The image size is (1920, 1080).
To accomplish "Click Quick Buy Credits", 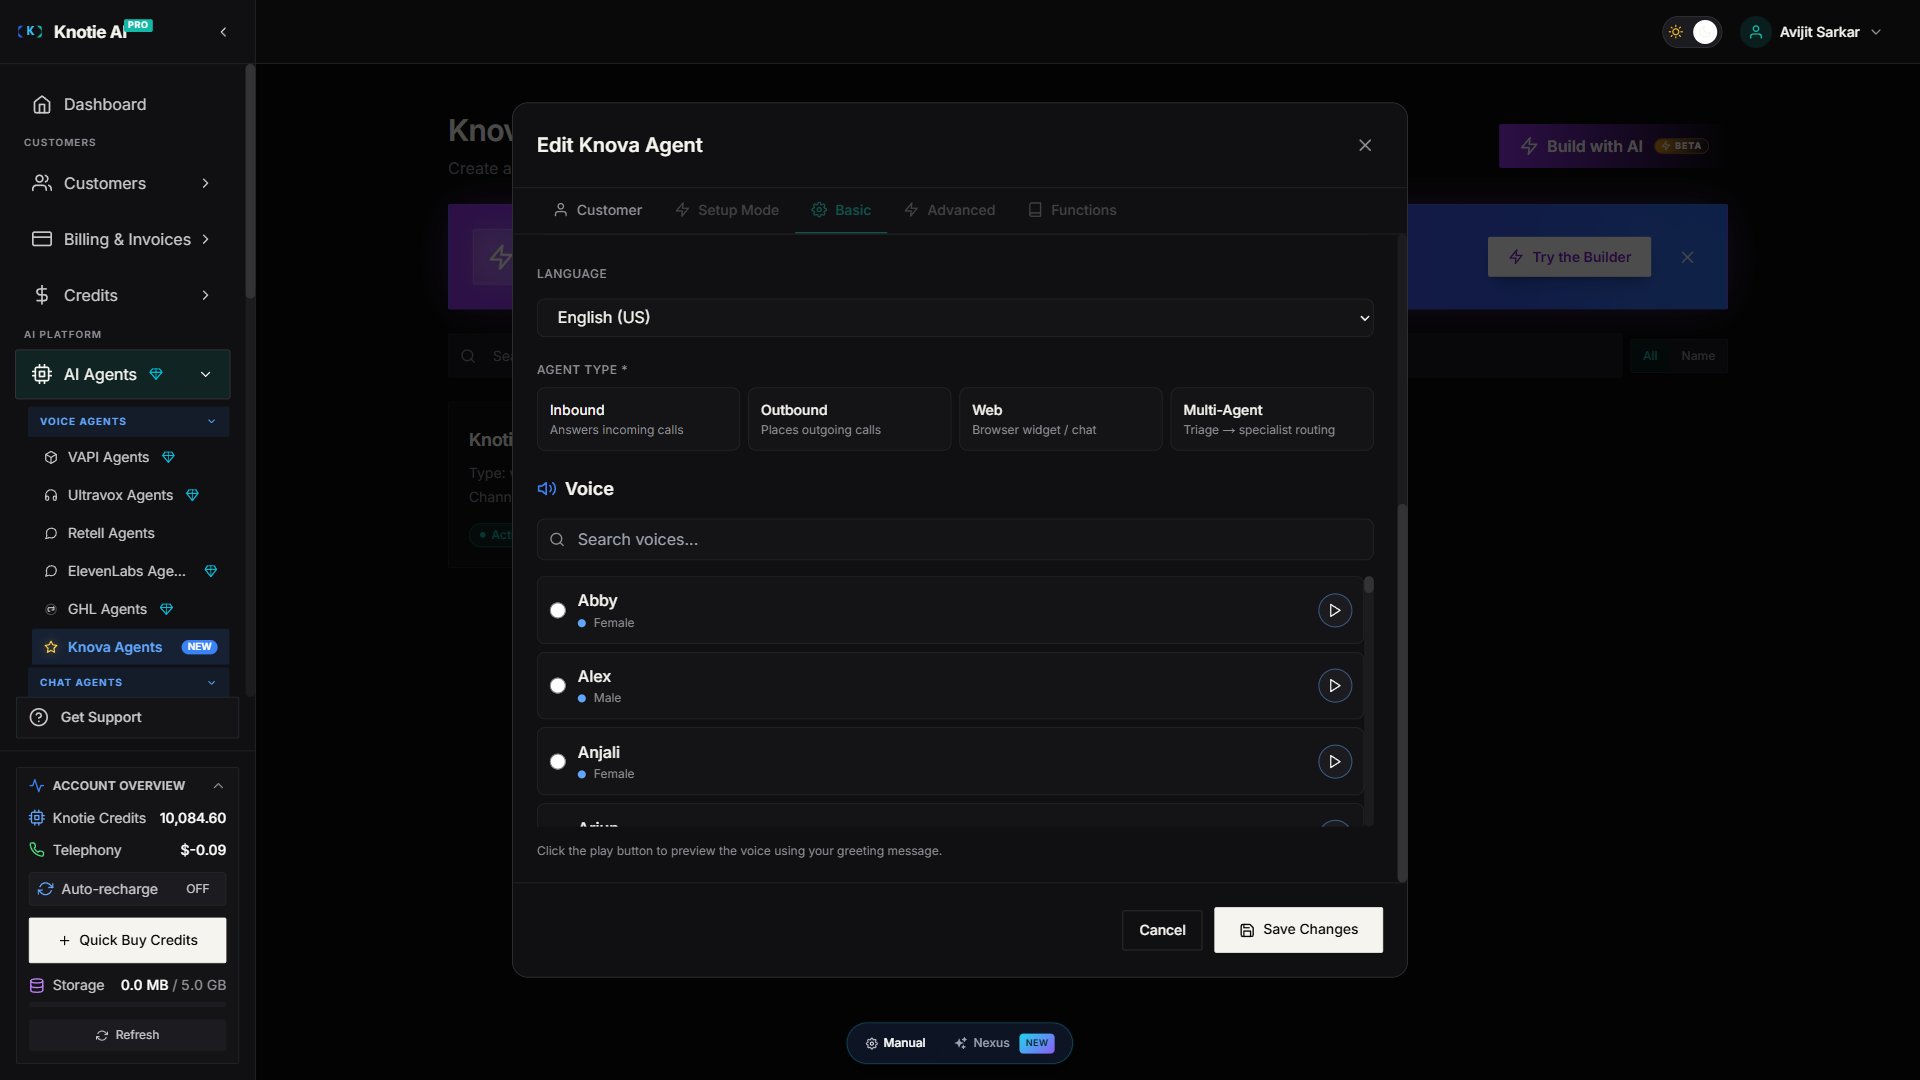I will click(x=127, y=940).
